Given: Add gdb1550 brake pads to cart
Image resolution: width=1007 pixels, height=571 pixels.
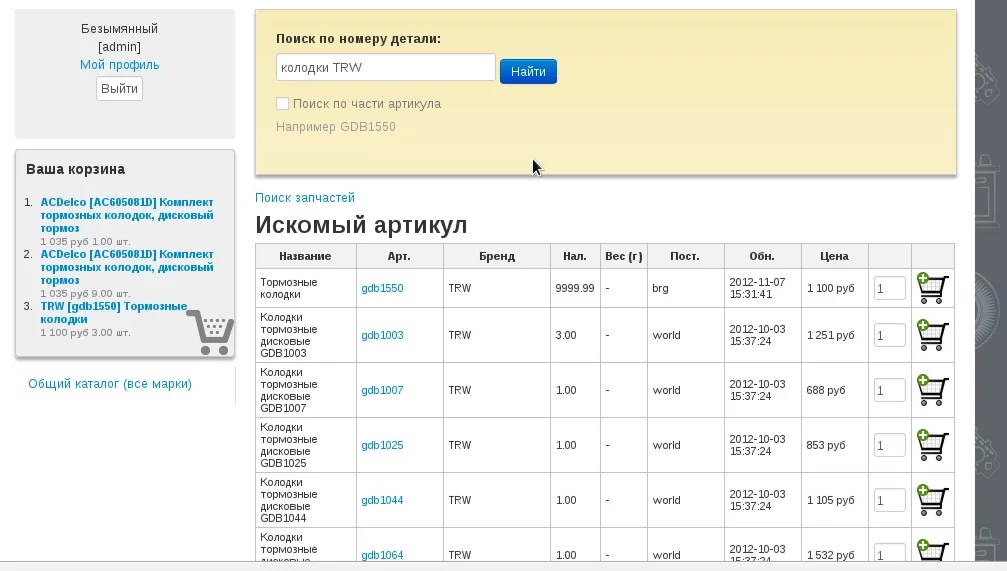Looking at the screenshot, I should point(932,288).
